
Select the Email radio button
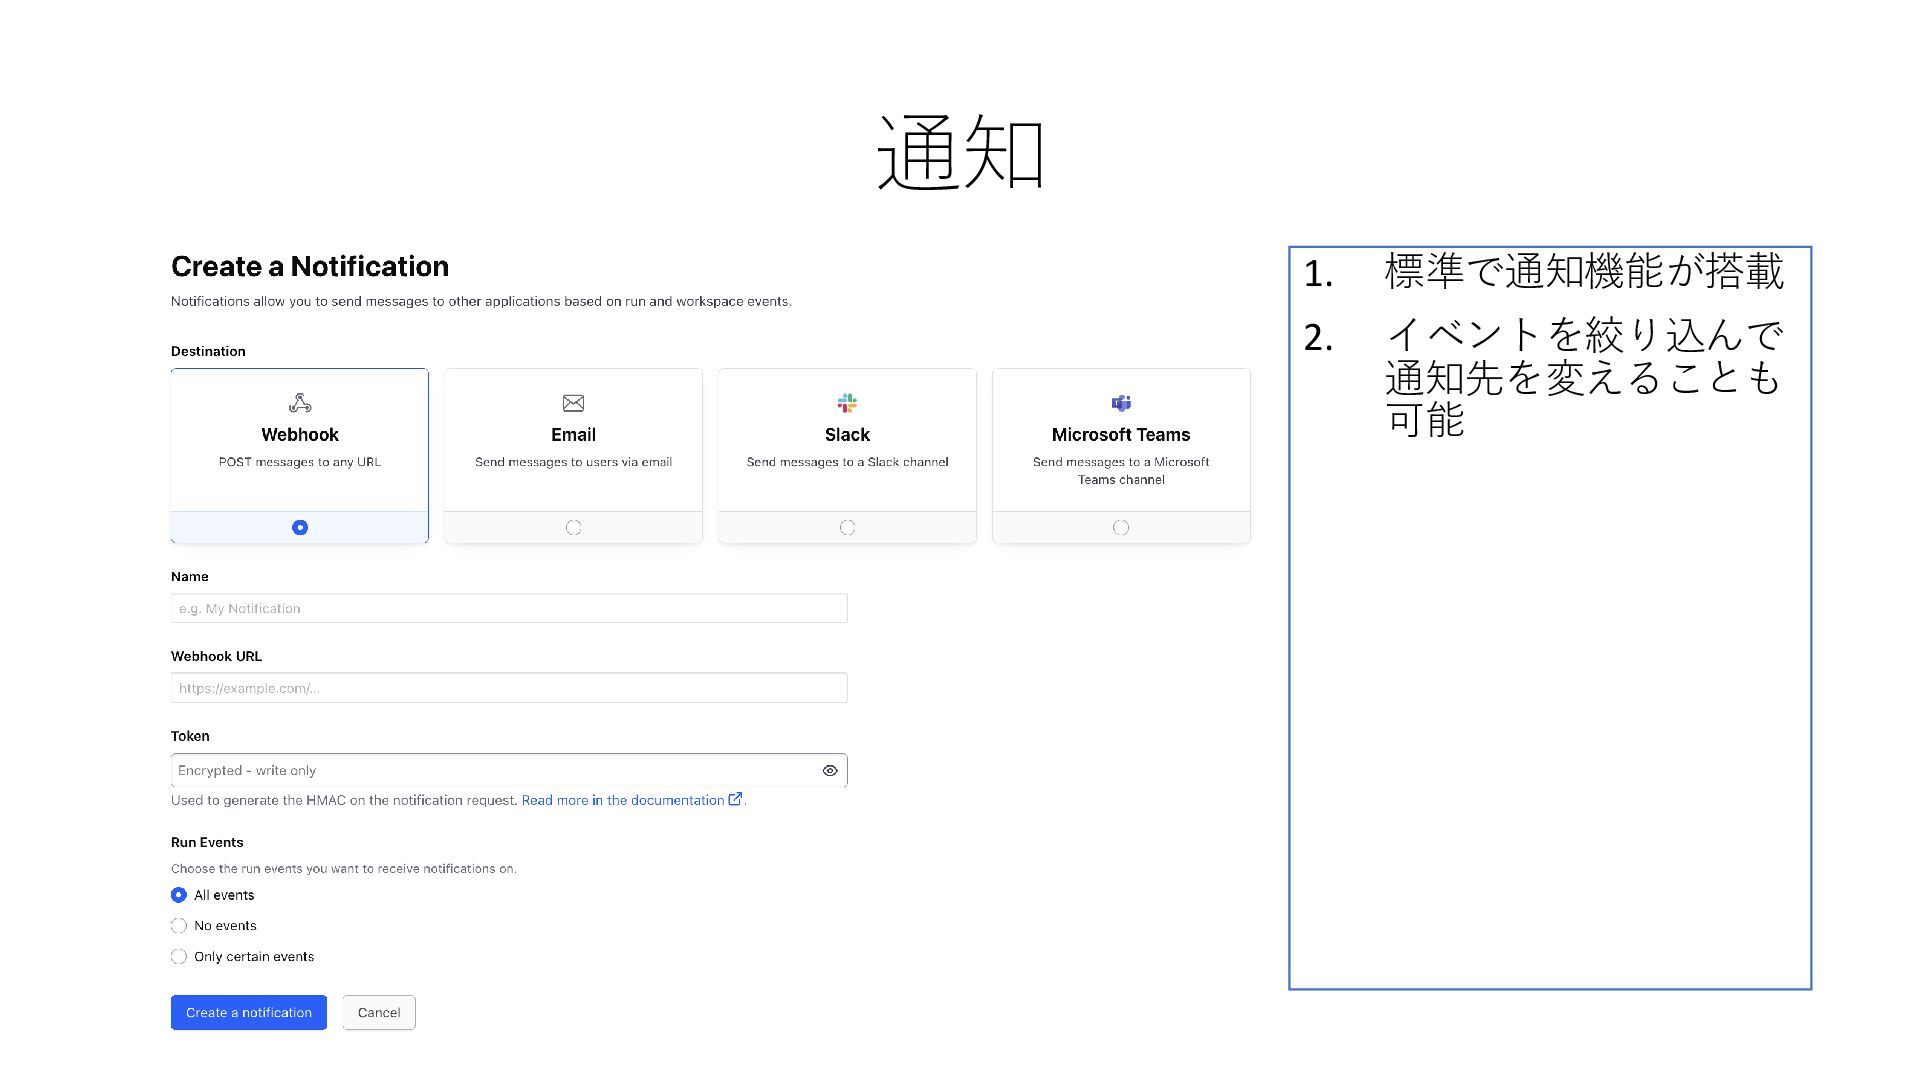[x=573, y=528]
